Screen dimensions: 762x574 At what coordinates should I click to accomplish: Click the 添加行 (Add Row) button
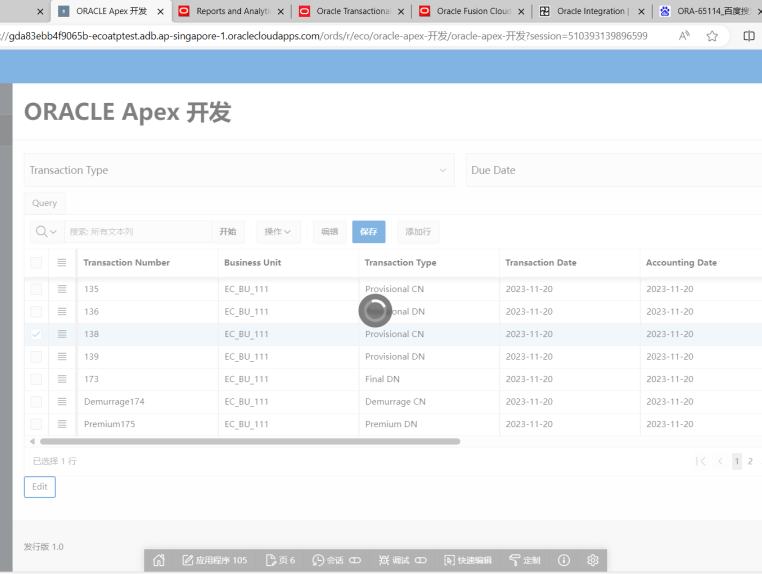tap(418, 231)
